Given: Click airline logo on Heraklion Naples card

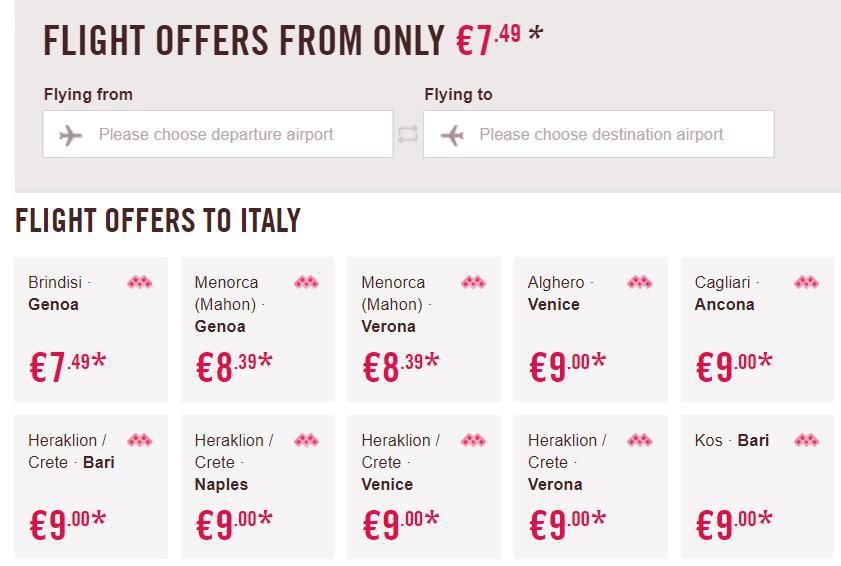Looking at the screenshot, I should coord(307,440).
